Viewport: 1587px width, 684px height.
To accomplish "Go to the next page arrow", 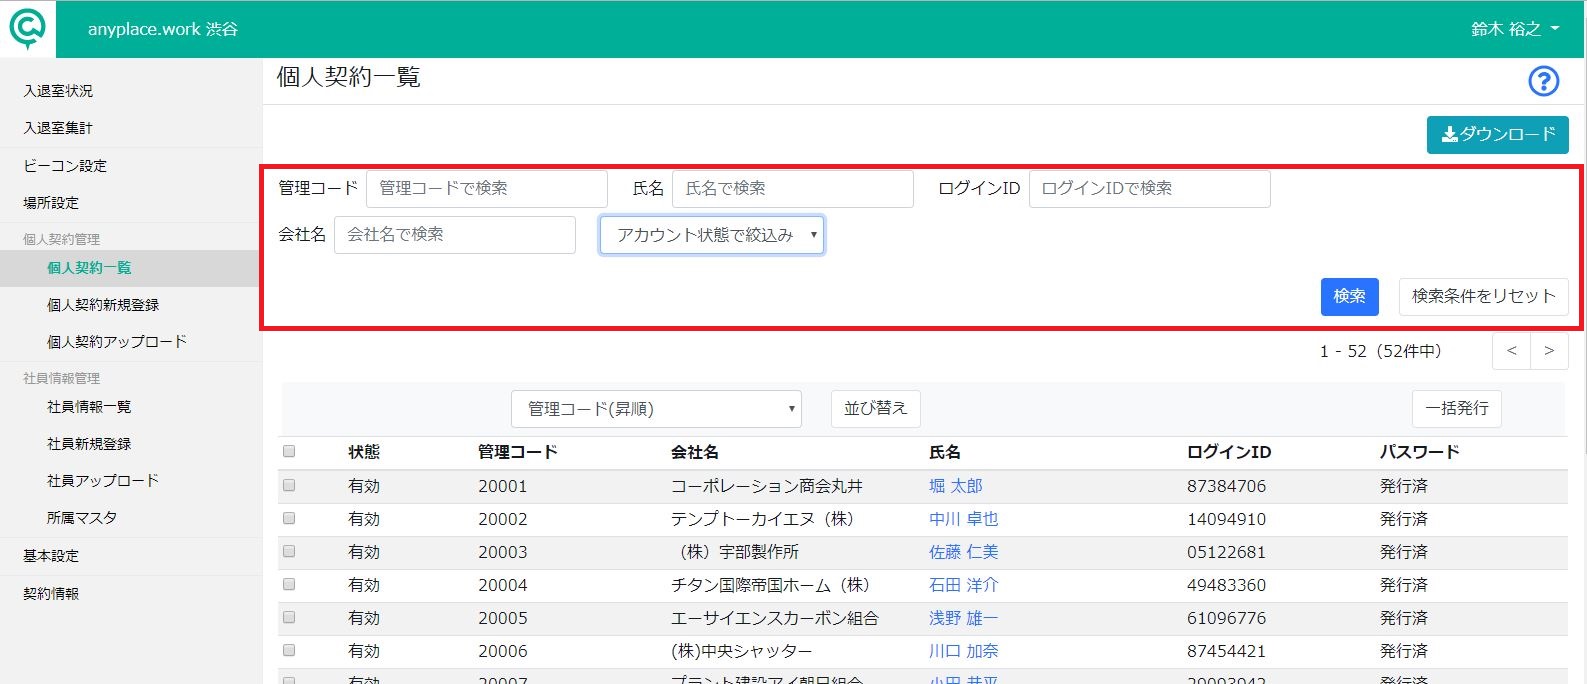I will pos(1549,351).
